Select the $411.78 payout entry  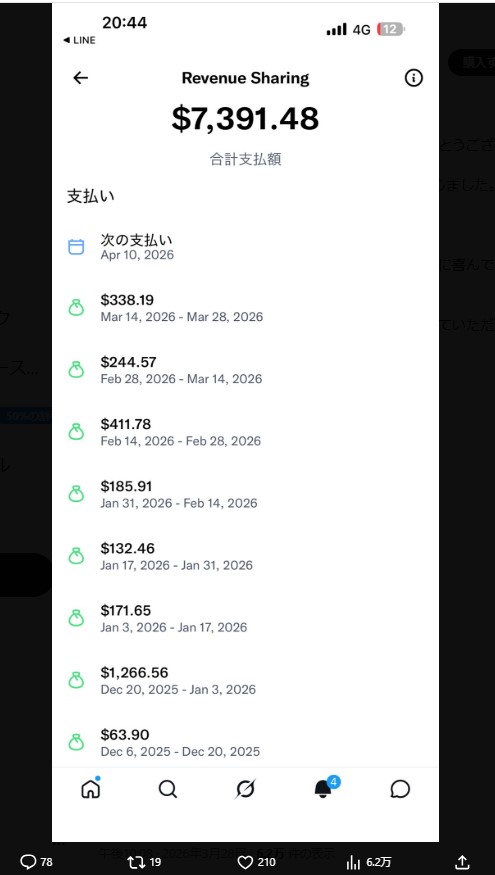246,432
